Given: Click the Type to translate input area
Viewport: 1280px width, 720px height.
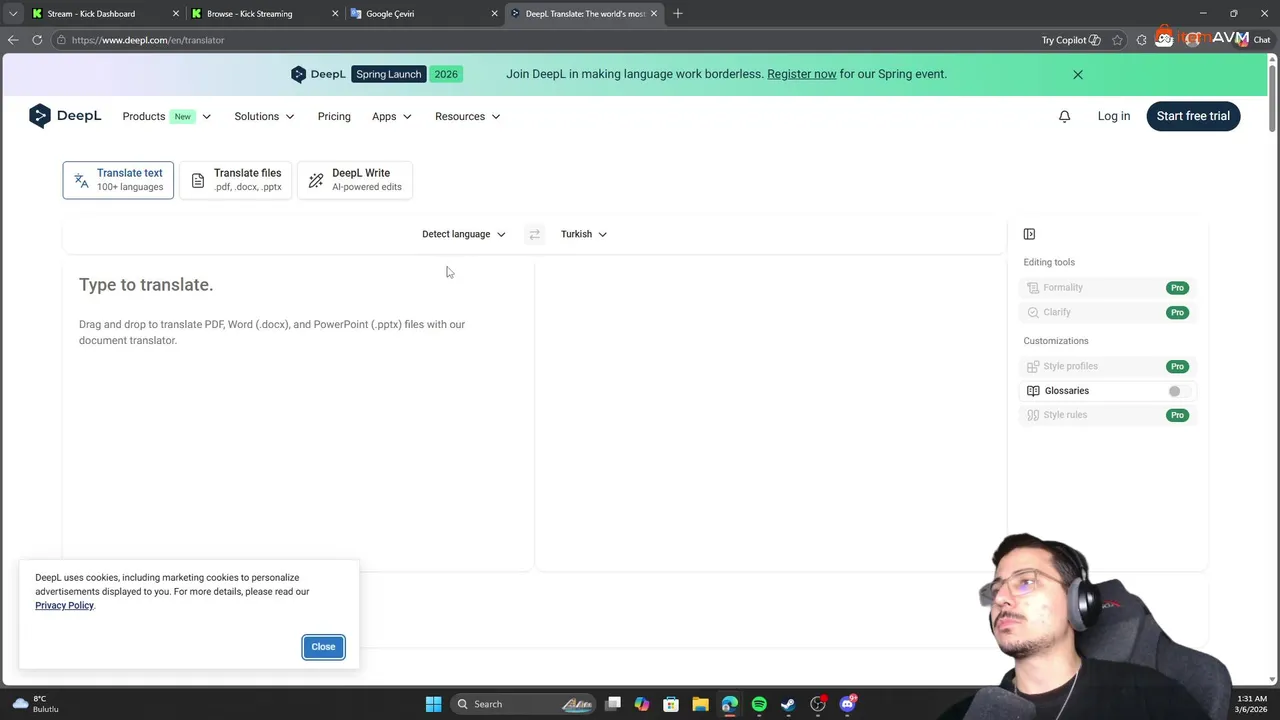Looking at the screenshot, I should [298, 415].
